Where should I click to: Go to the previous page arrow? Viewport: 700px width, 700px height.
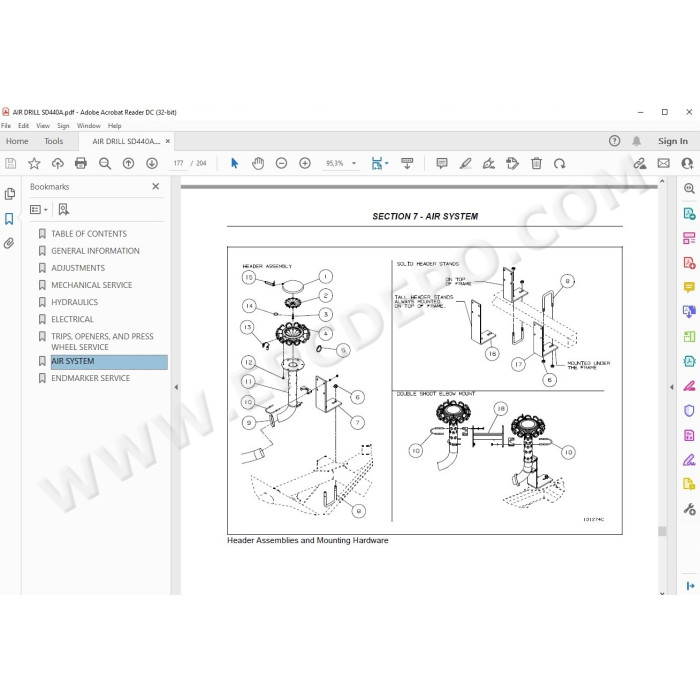coord(128,163)
